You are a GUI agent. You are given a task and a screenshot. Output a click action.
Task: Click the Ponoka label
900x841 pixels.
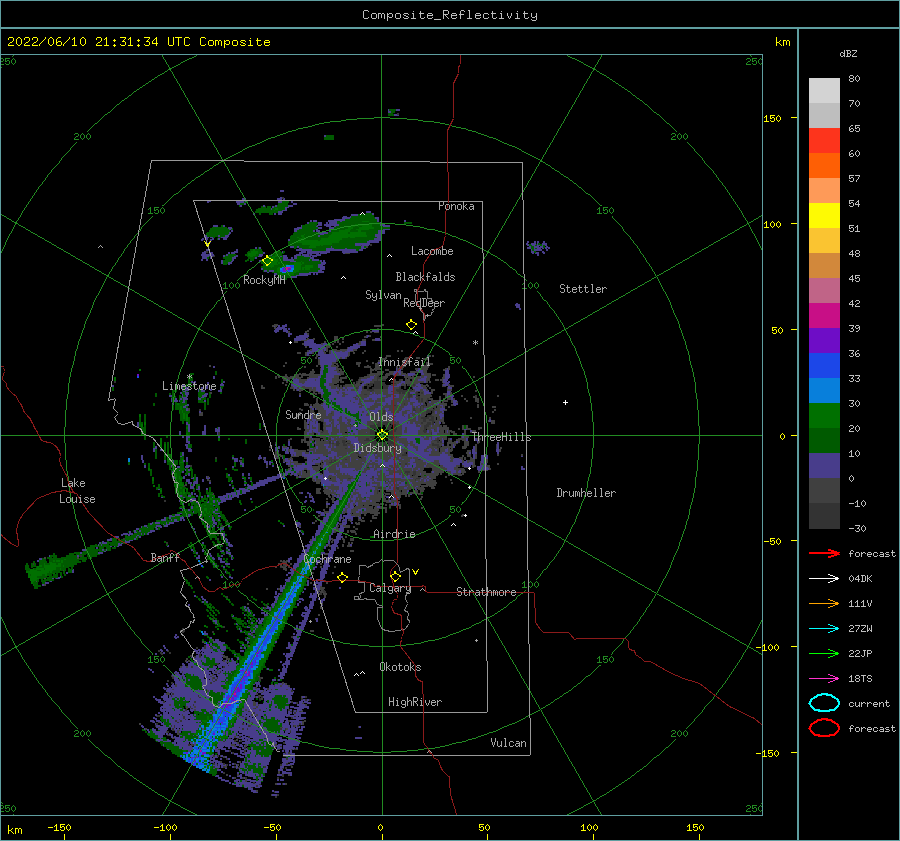coord(456,206)
